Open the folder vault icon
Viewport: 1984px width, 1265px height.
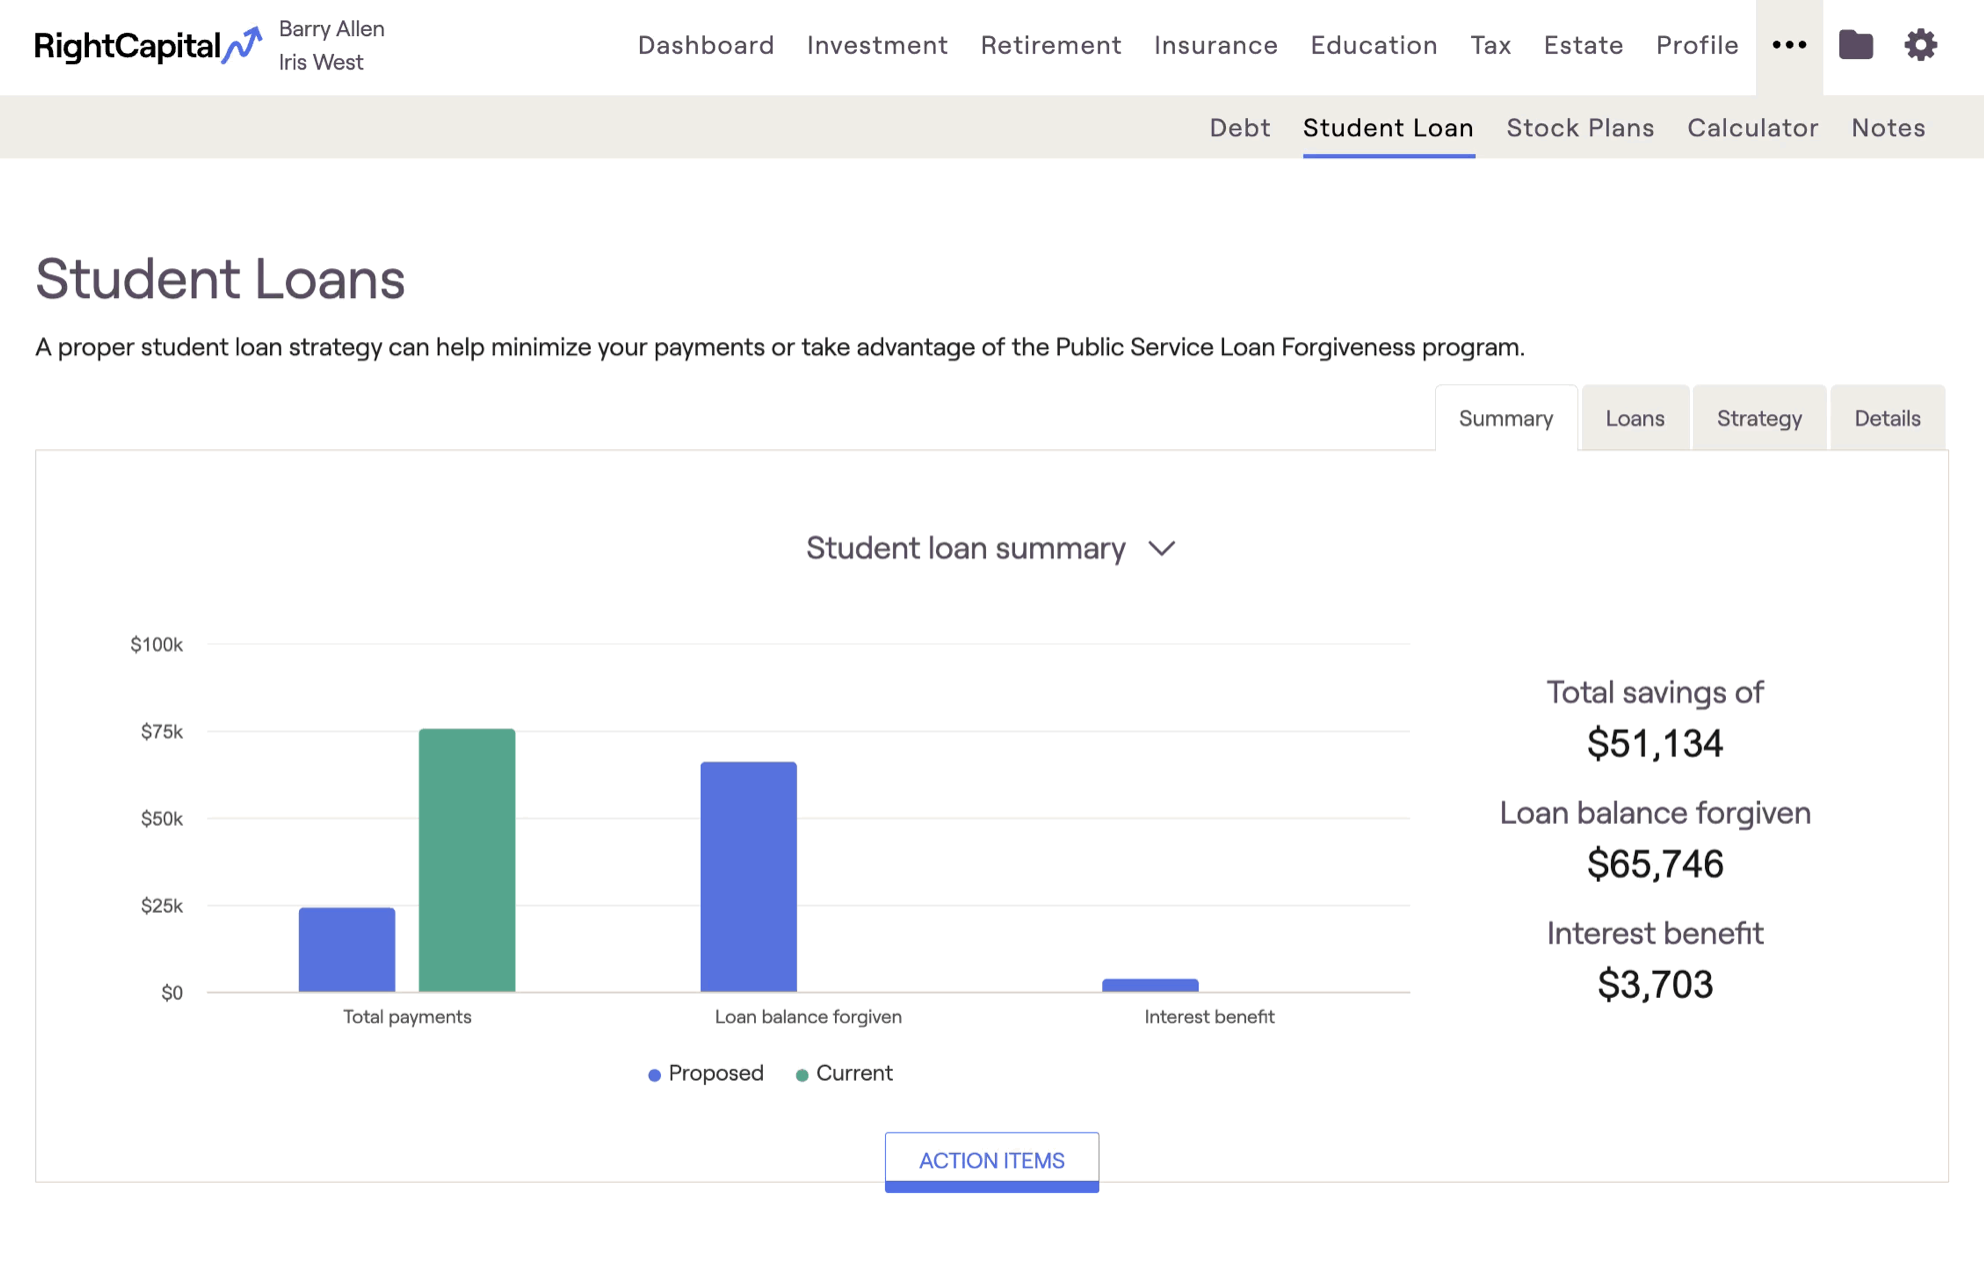coord(1855,45)
